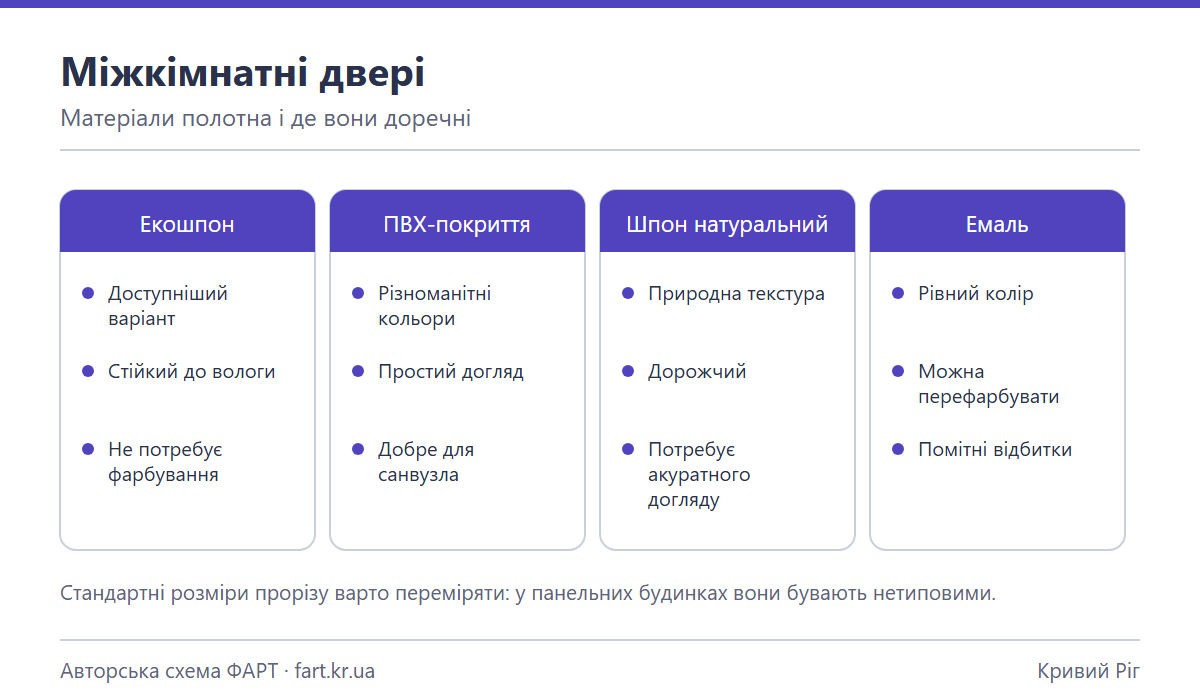Click the item 'Не потребує фарбування'

(165, 462)
